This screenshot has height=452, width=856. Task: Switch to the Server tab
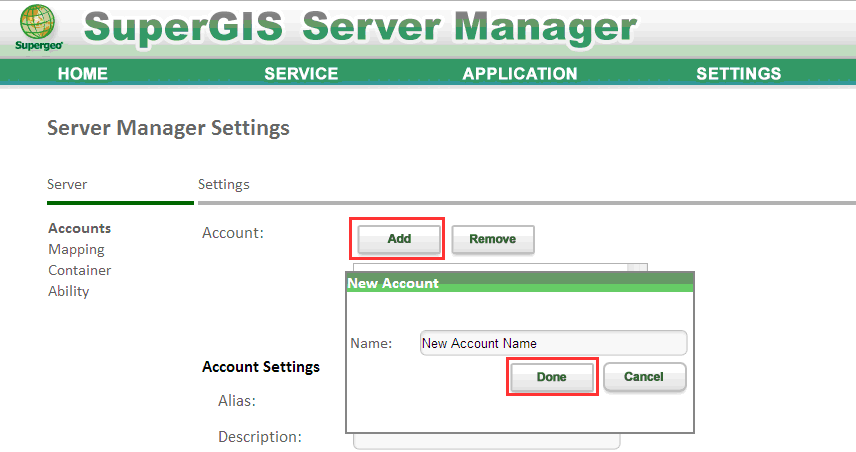tap(67, 185)
